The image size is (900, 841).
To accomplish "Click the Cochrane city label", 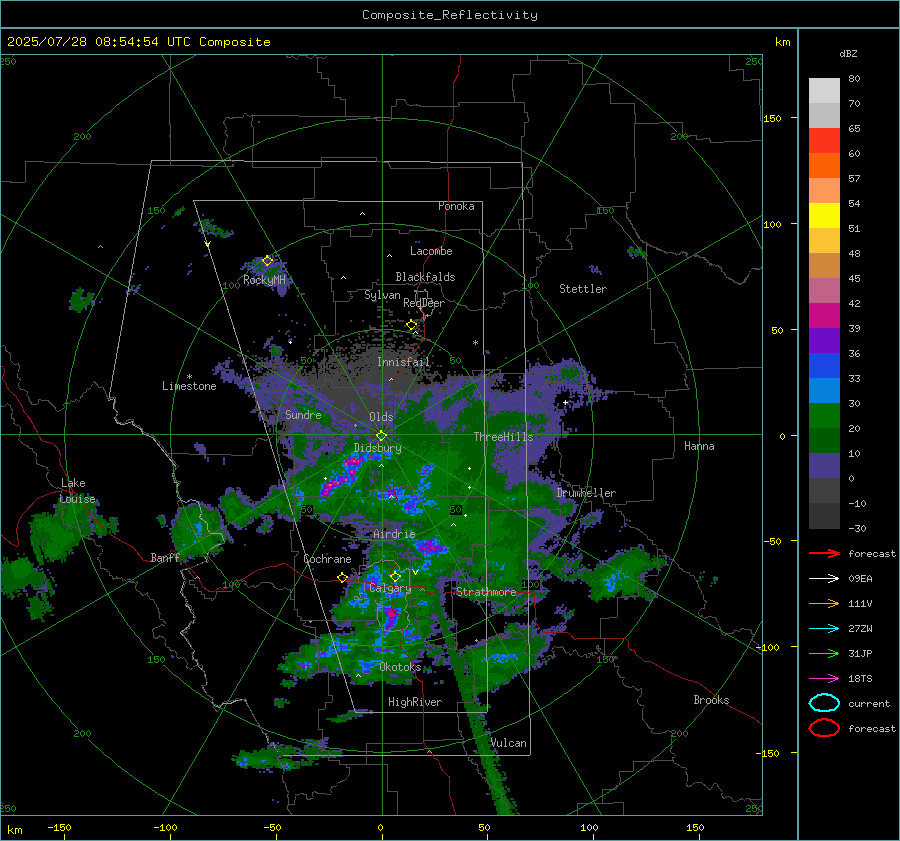I will (x=327, y=559).
